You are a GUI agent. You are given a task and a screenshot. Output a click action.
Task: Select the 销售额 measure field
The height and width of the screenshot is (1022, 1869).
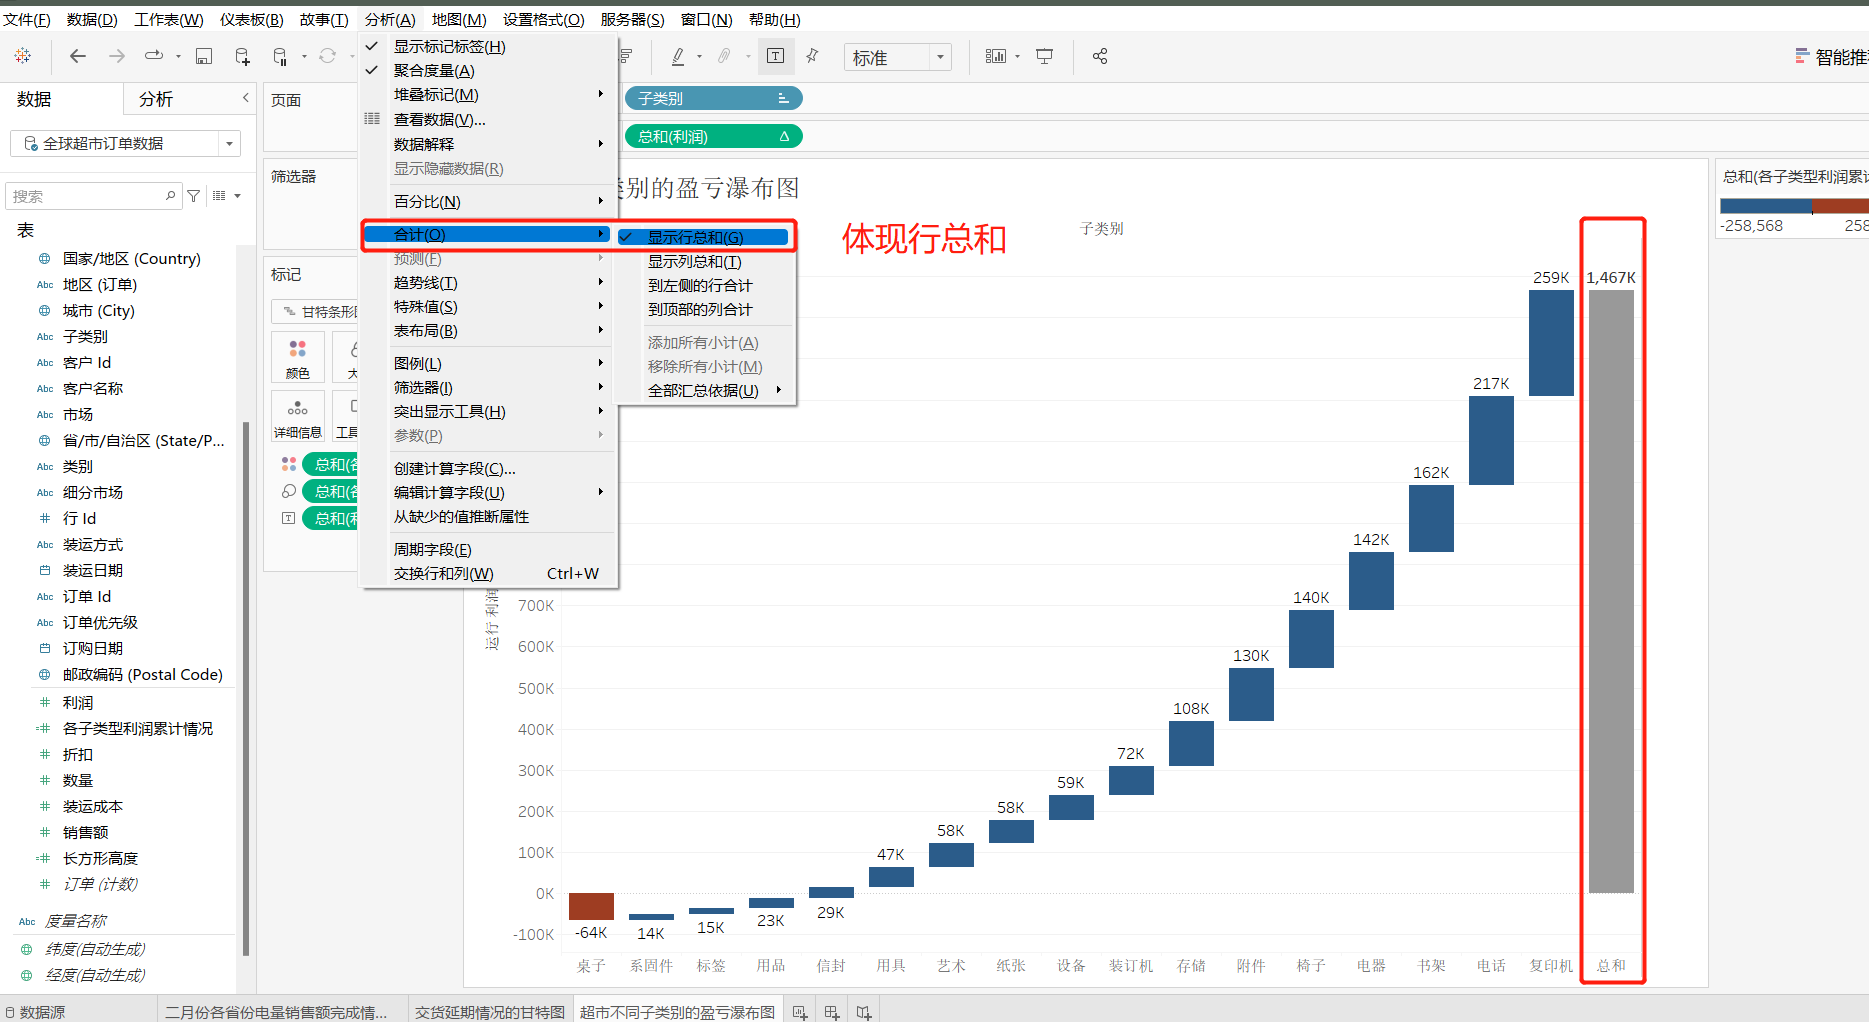85,832
